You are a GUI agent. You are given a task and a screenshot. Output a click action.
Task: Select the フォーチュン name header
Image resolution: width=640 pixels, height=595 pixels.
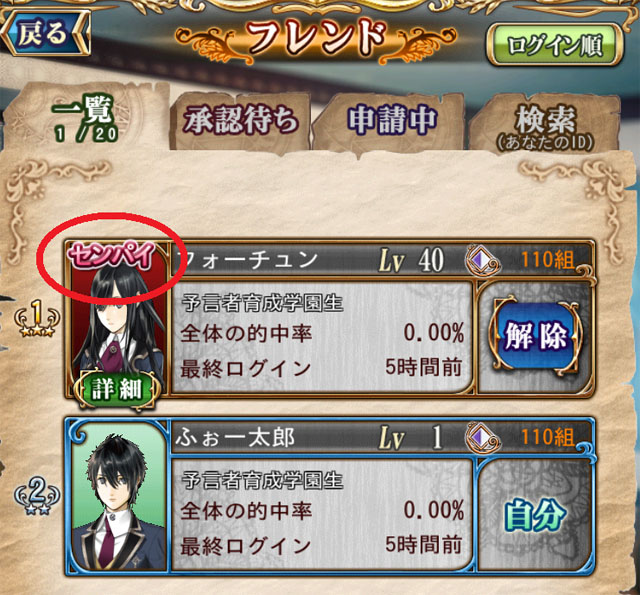[x=250, y=260]
